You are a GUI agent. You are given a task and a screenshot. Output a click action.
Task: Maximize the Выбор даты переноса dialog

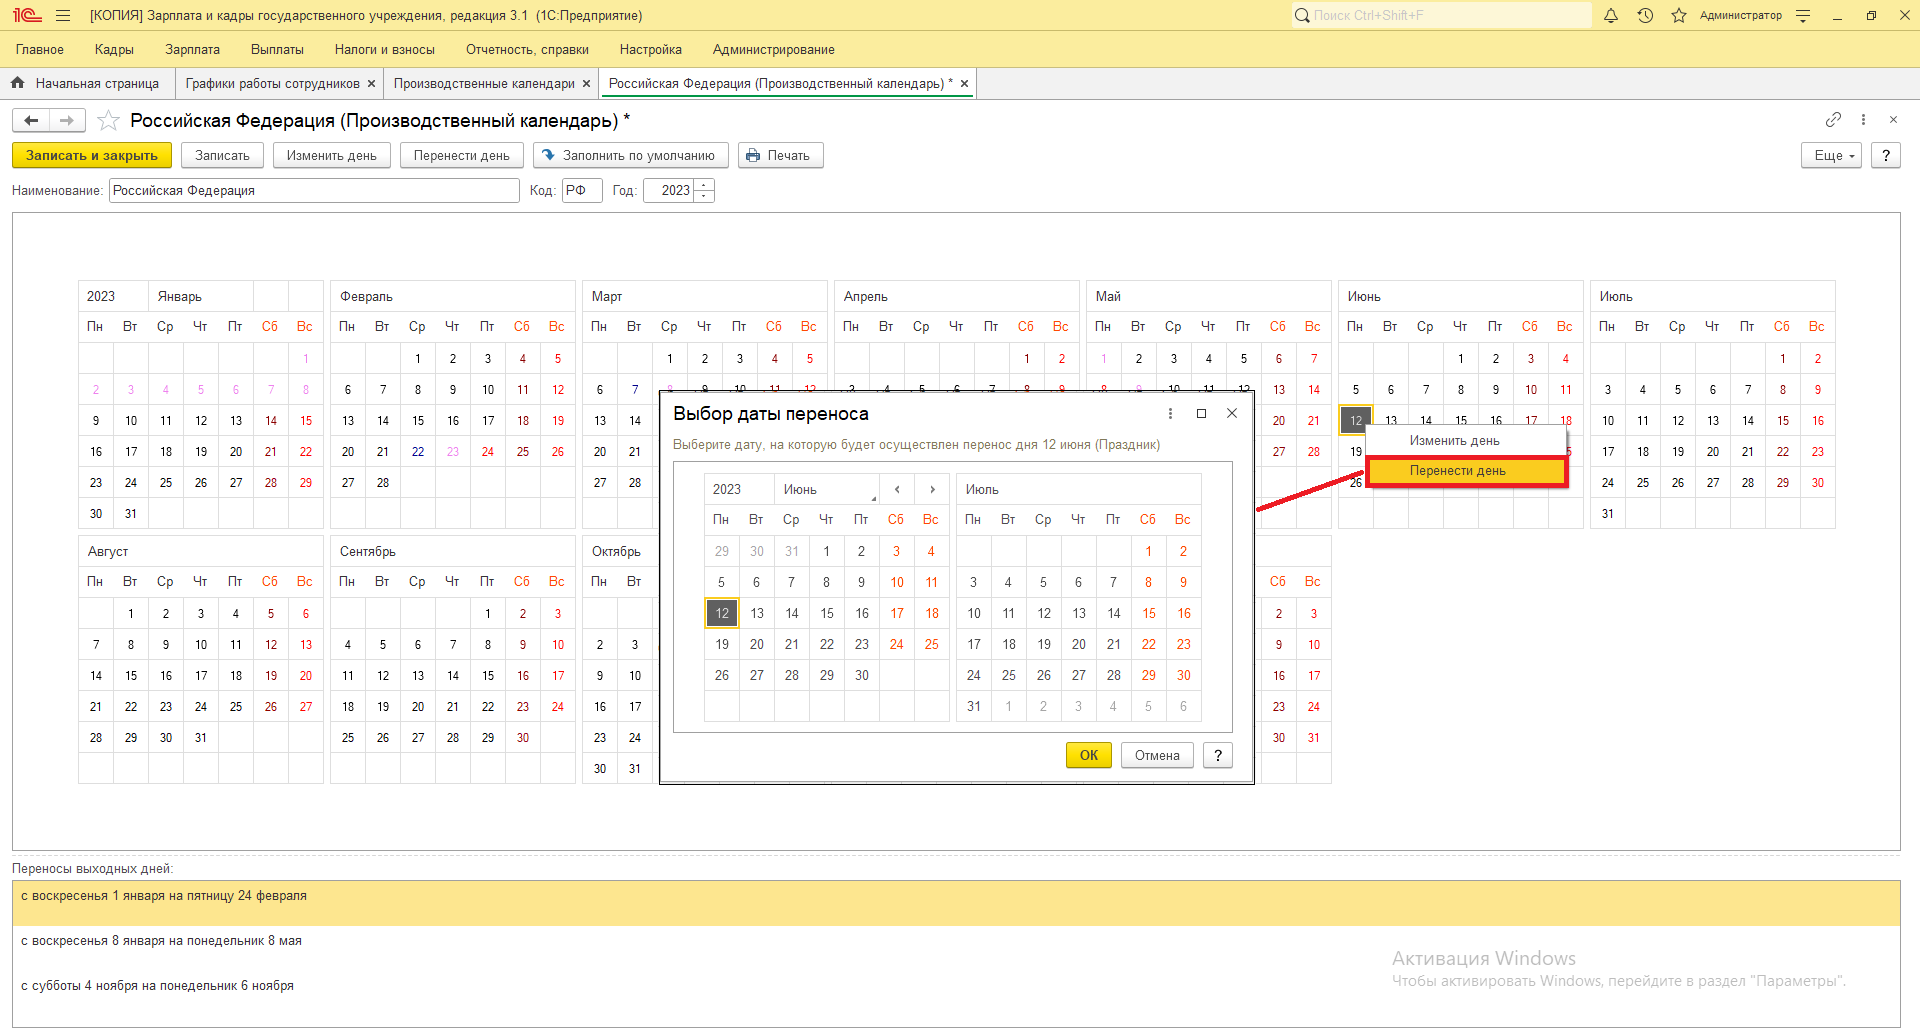tap(1201, 413)
